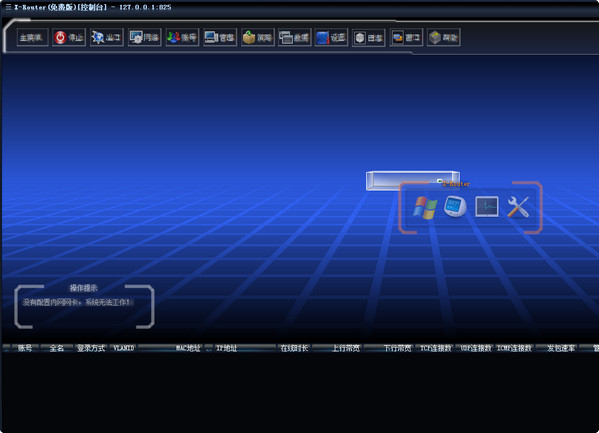Click the Windows logo icon in X-Router panel
599x433 pixels.
(425, 208)
